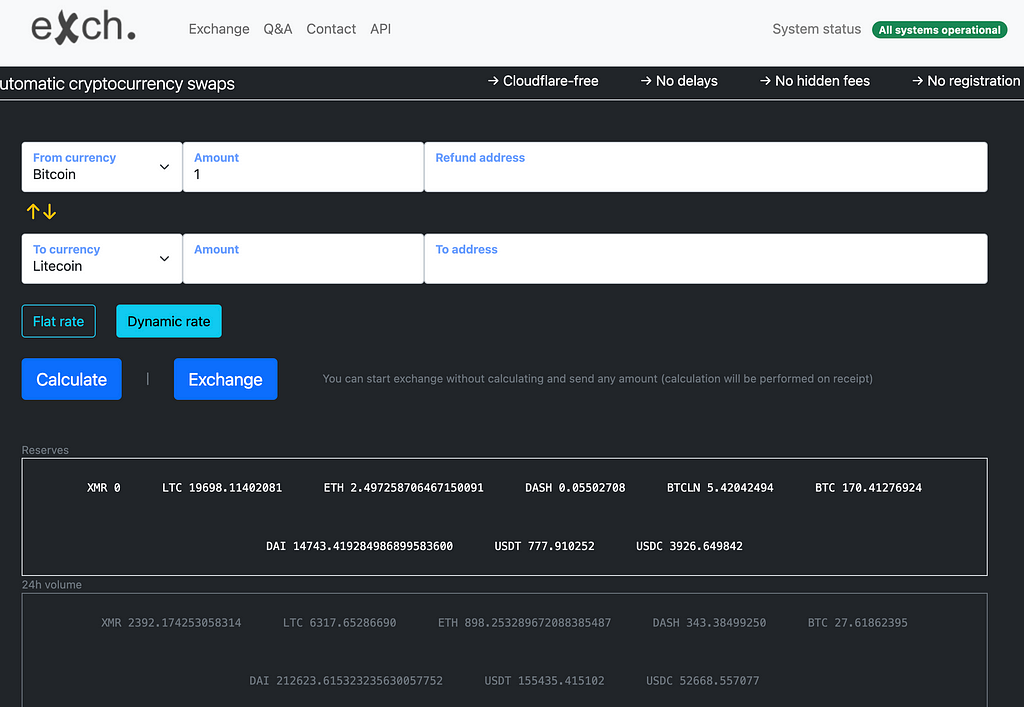The image size is (1024, 707).
Task: Click the XMR 0 reserve entry
Action: tap(104, 488)
